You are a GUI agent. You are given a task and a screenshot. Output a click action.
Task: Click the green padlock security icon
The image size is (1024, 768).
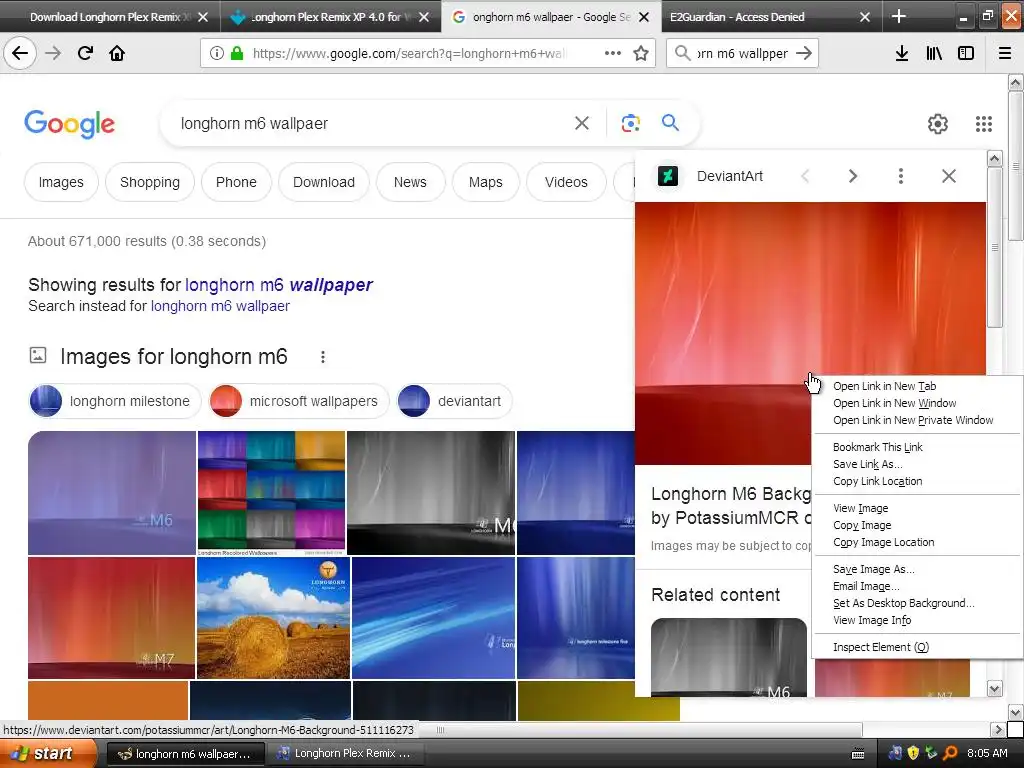click(236, 53)
